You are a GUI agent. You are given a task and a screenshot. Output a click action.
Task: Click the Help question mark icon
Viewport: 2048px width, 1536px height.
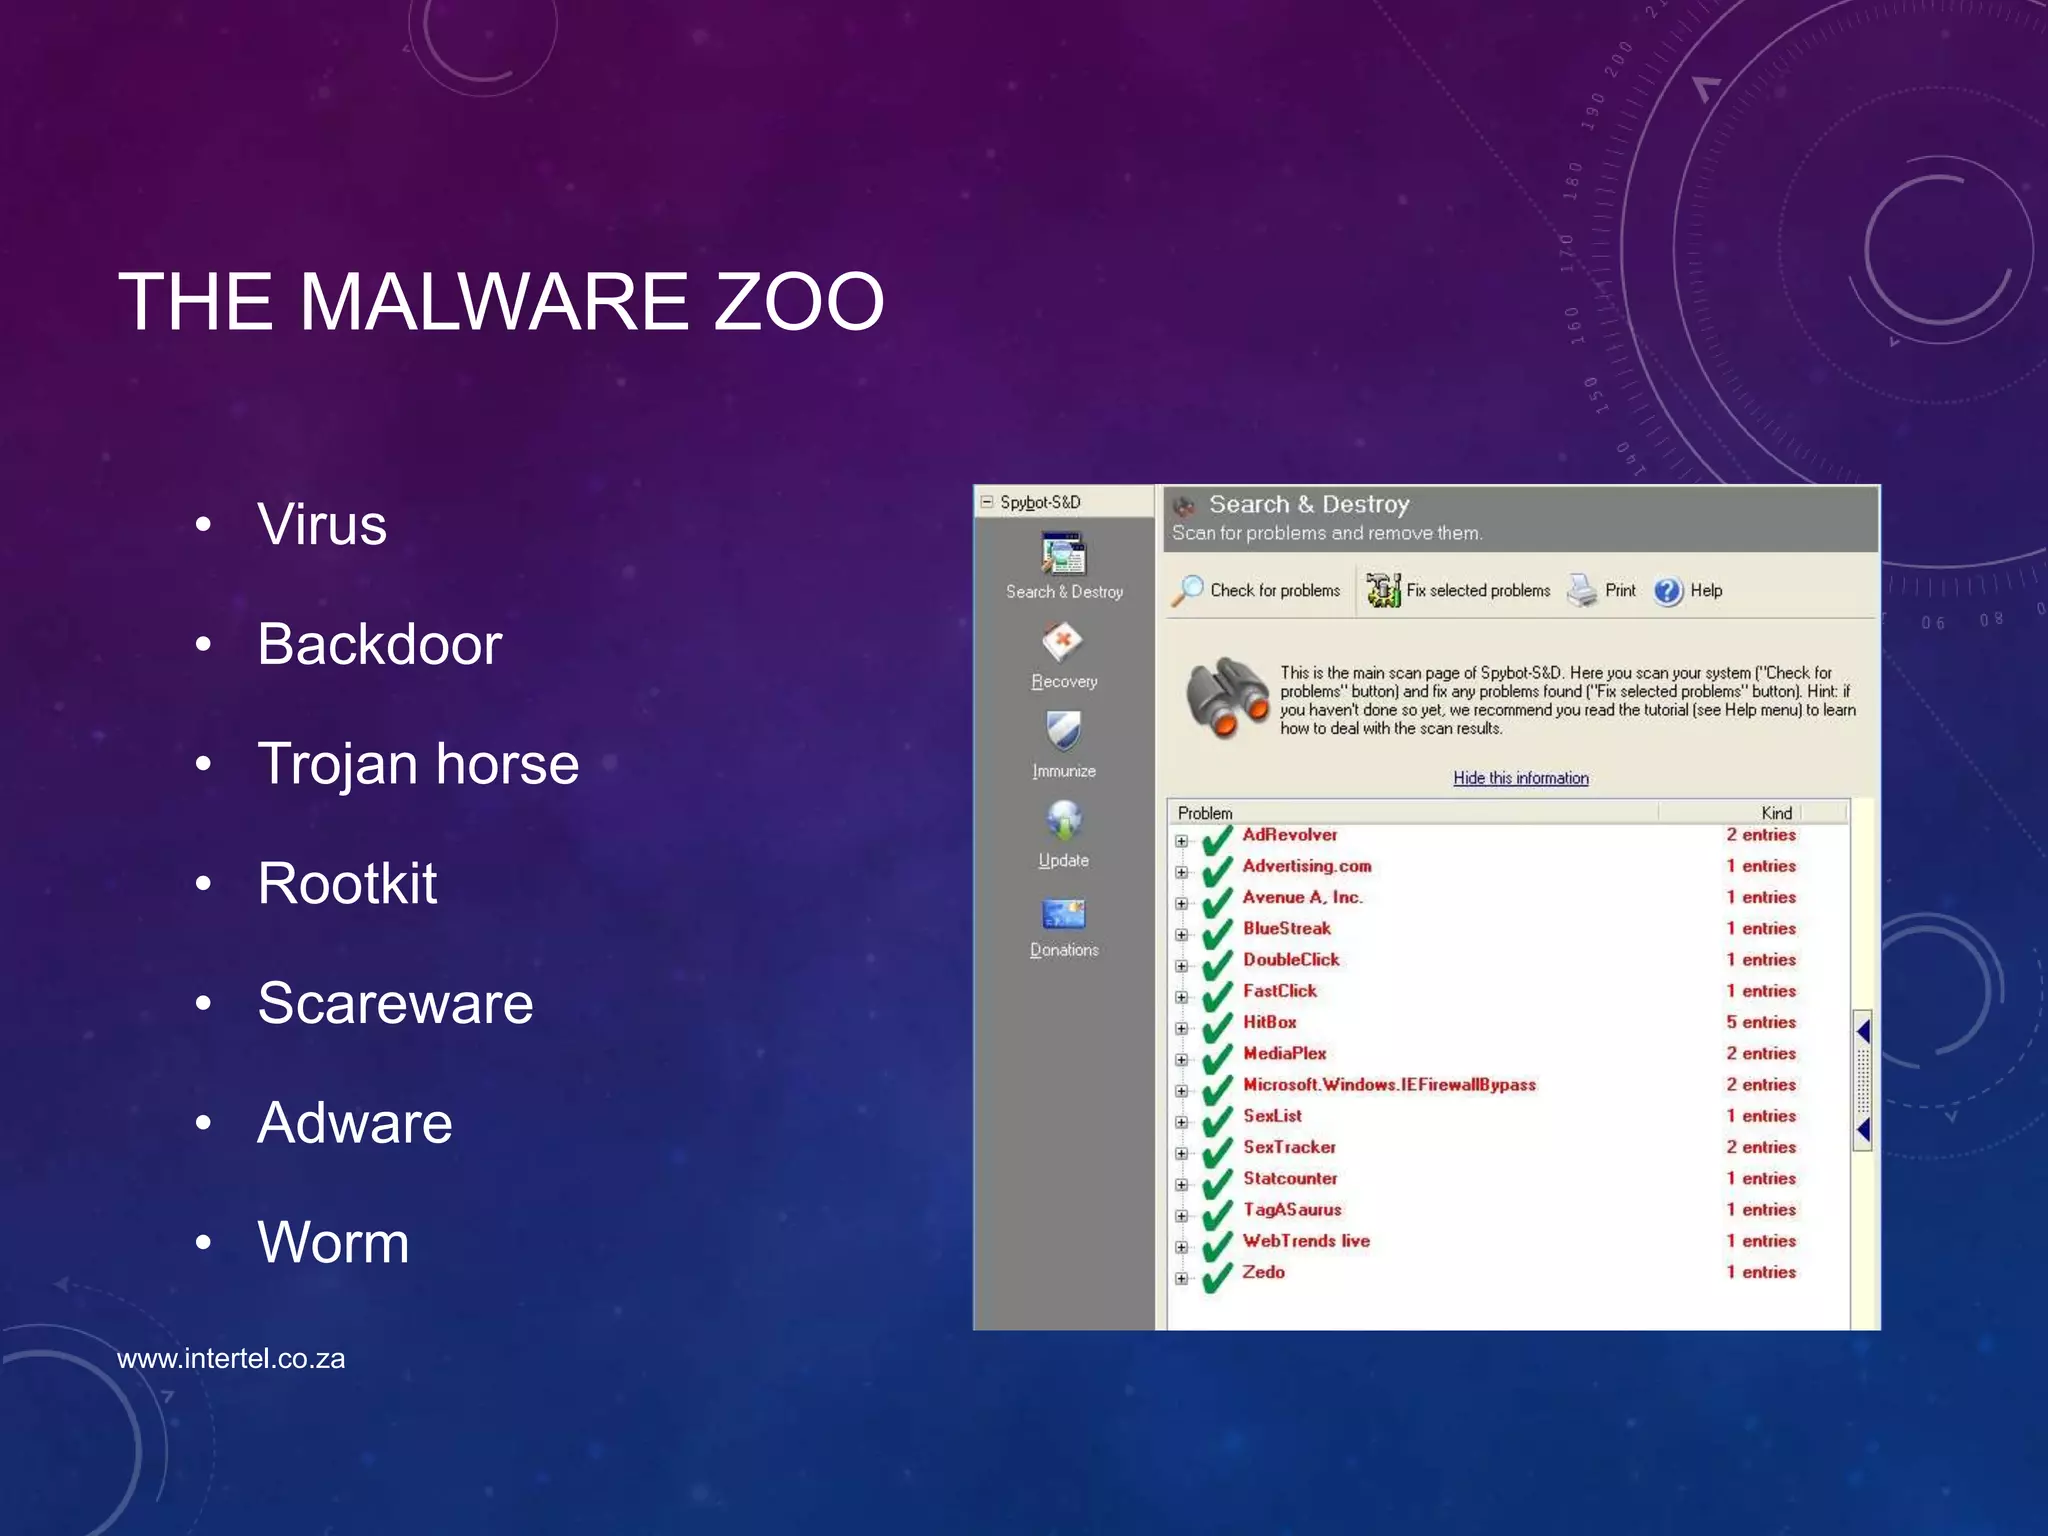1668,591
